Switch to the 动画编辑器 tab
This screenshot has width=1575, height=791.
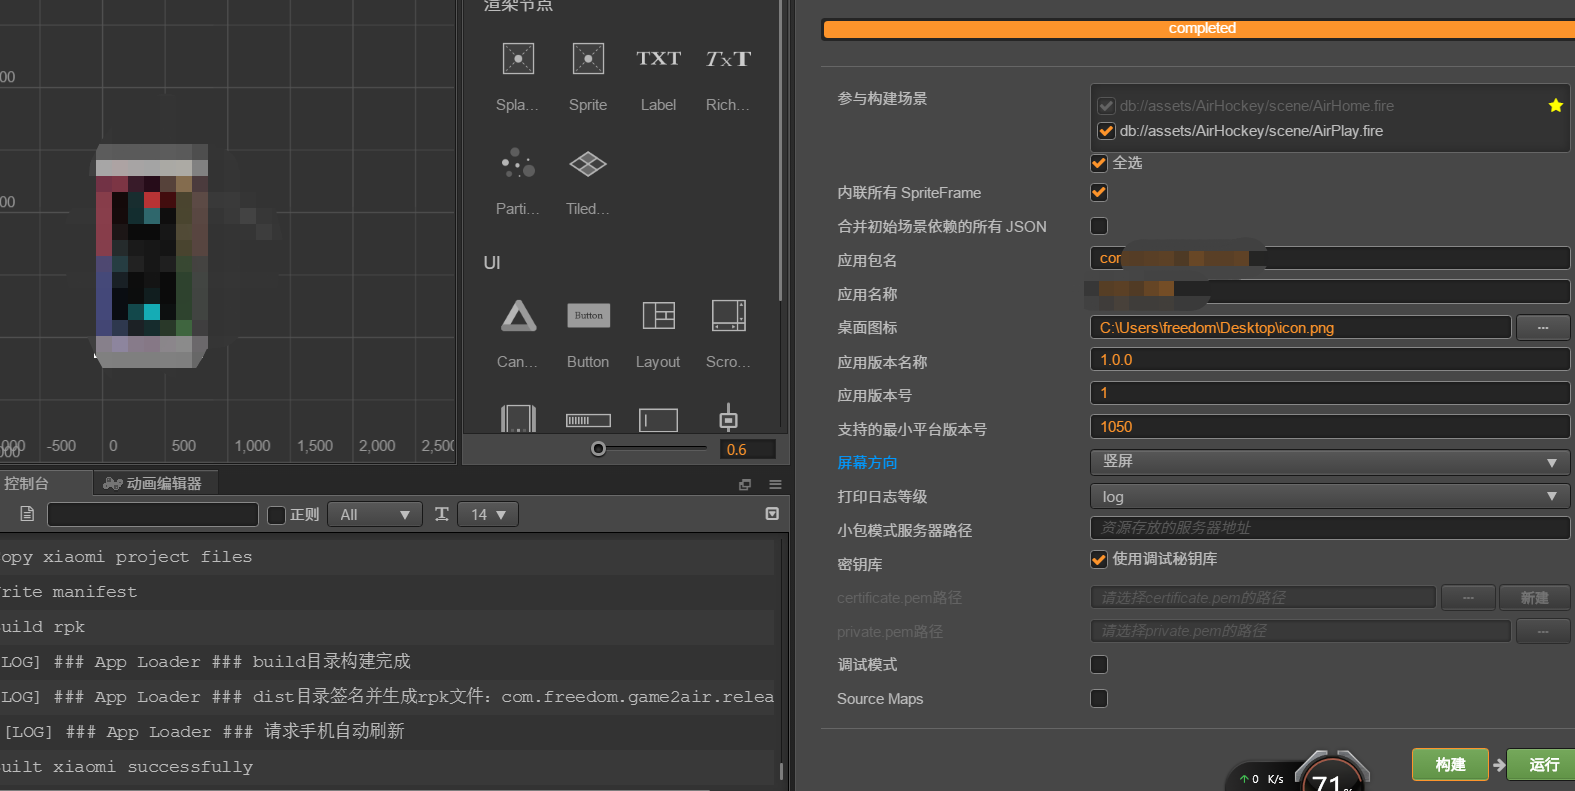(x=155, y=483)
